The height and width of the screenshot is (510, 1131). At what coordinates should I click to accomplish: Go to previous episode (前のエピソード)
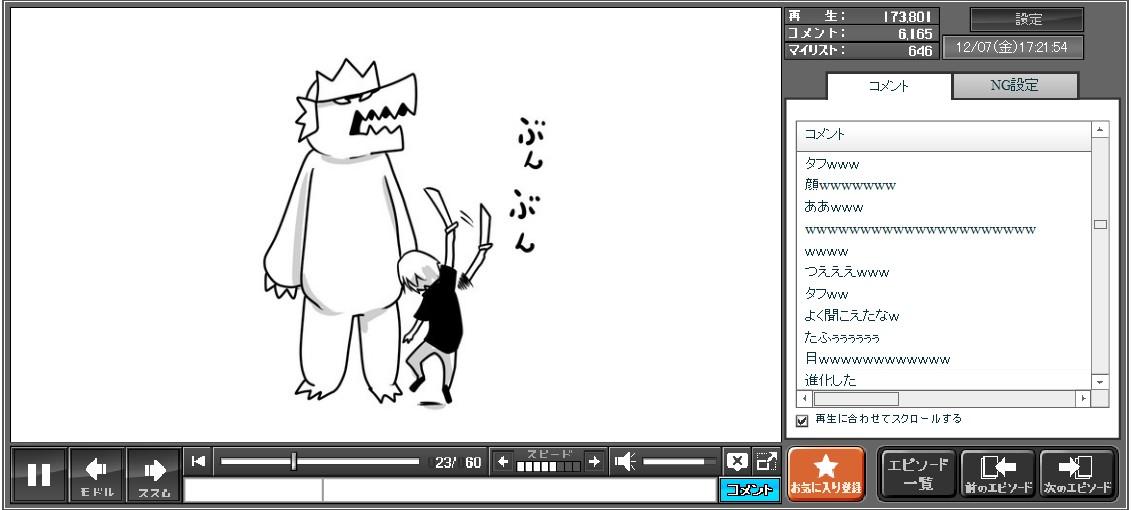(x=997, y=474)
